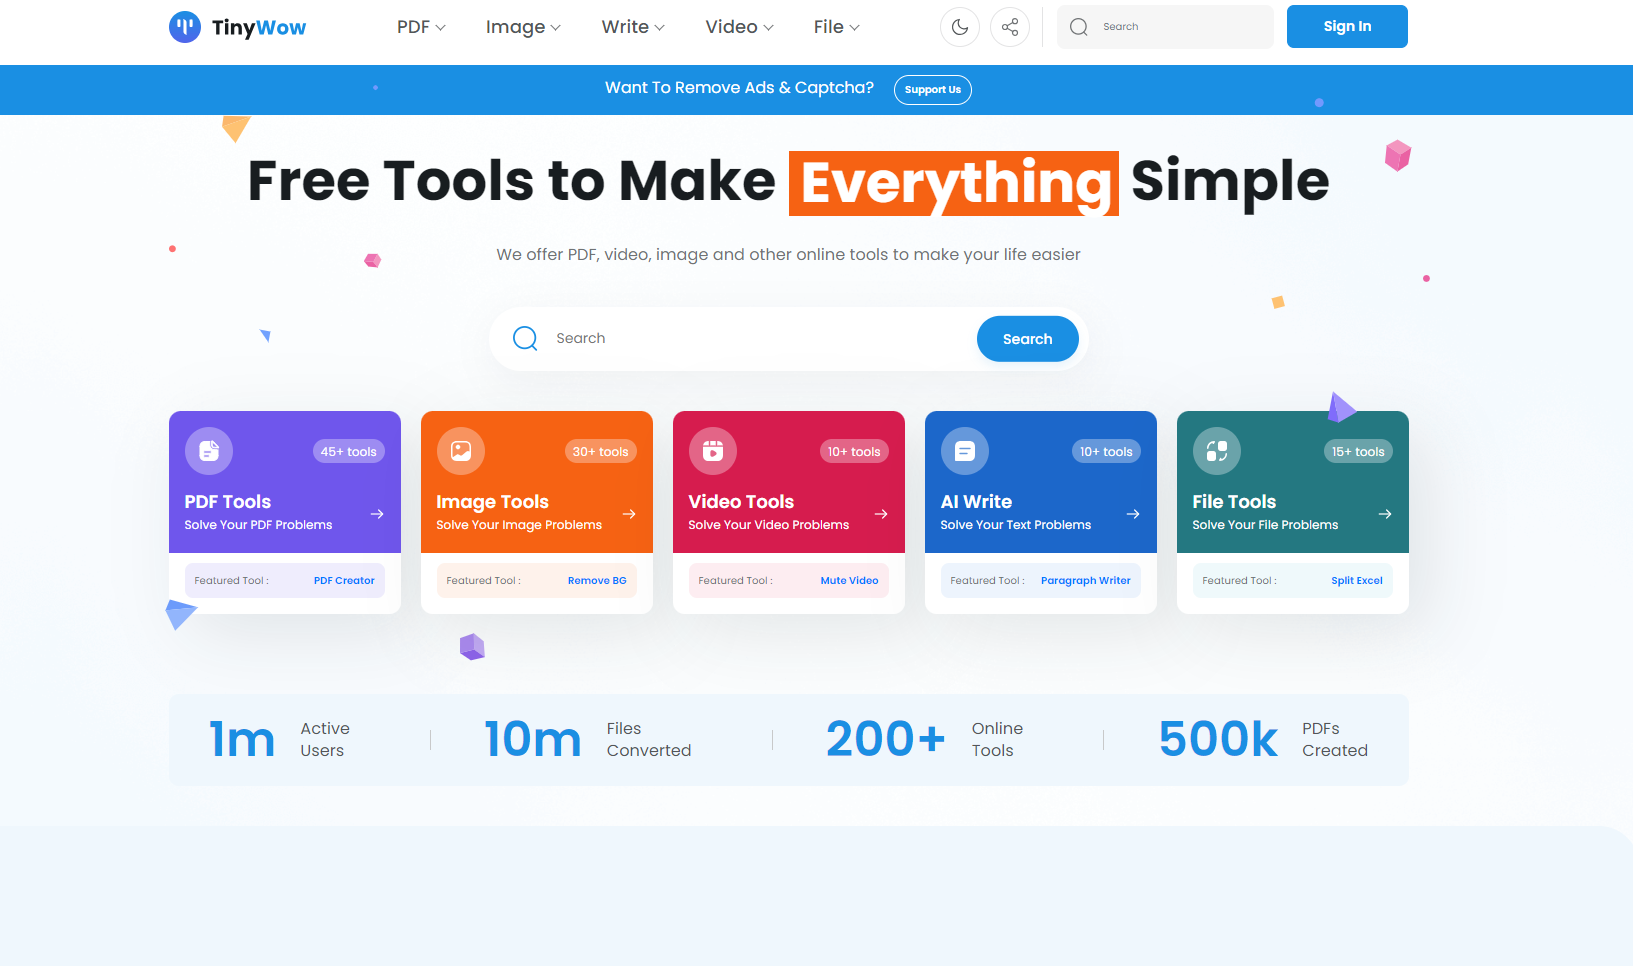Click the magnifier icon in main search bar
This screenshot has height=966, width=1633.
525,338
